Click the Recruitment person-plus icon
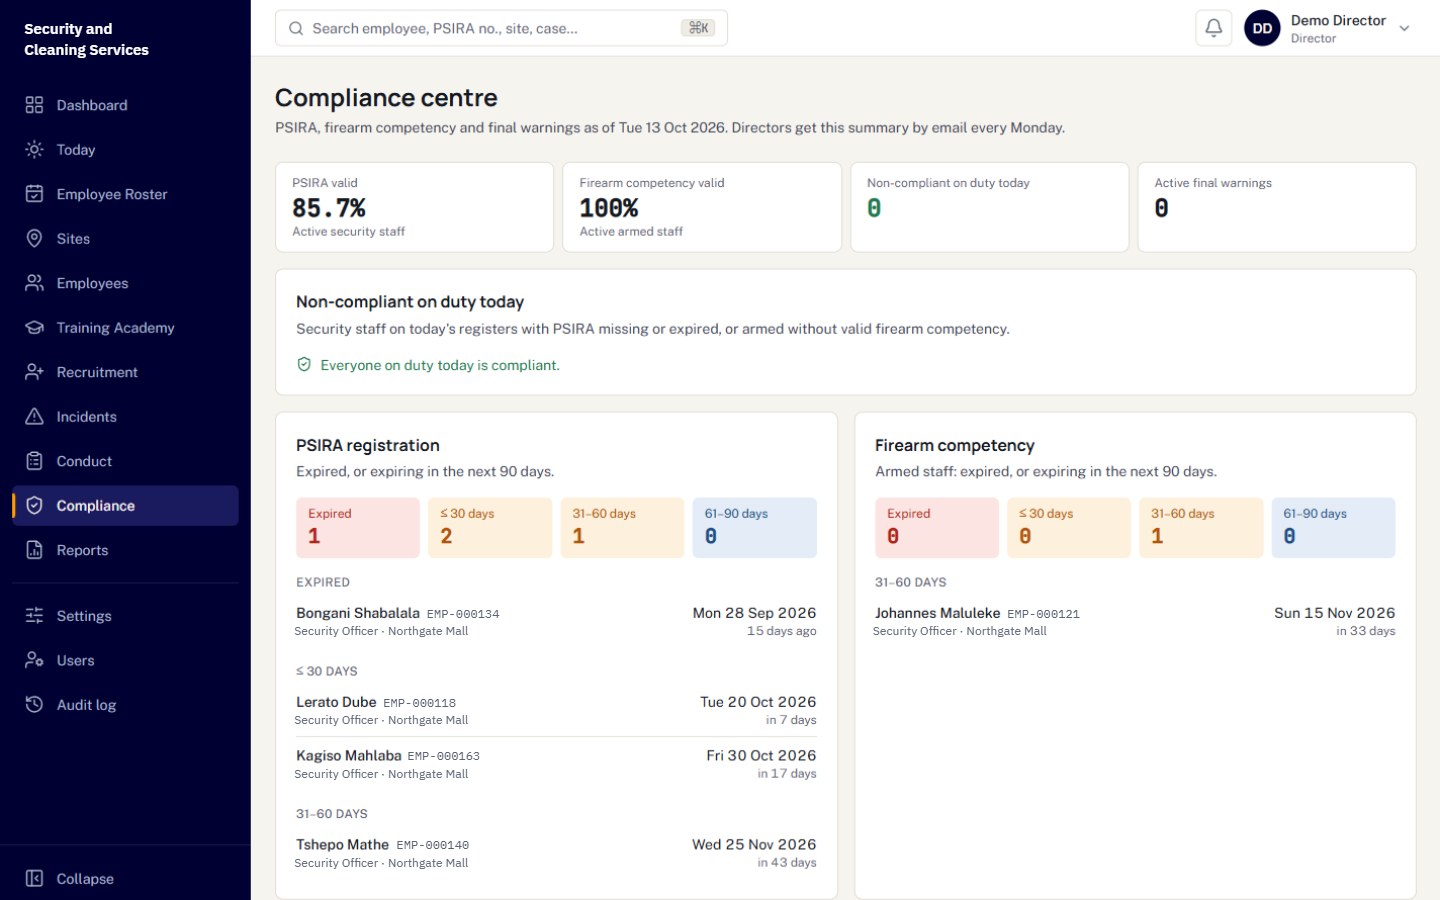The width and height of the screenshot is (1440, 900). pos(34,372)
